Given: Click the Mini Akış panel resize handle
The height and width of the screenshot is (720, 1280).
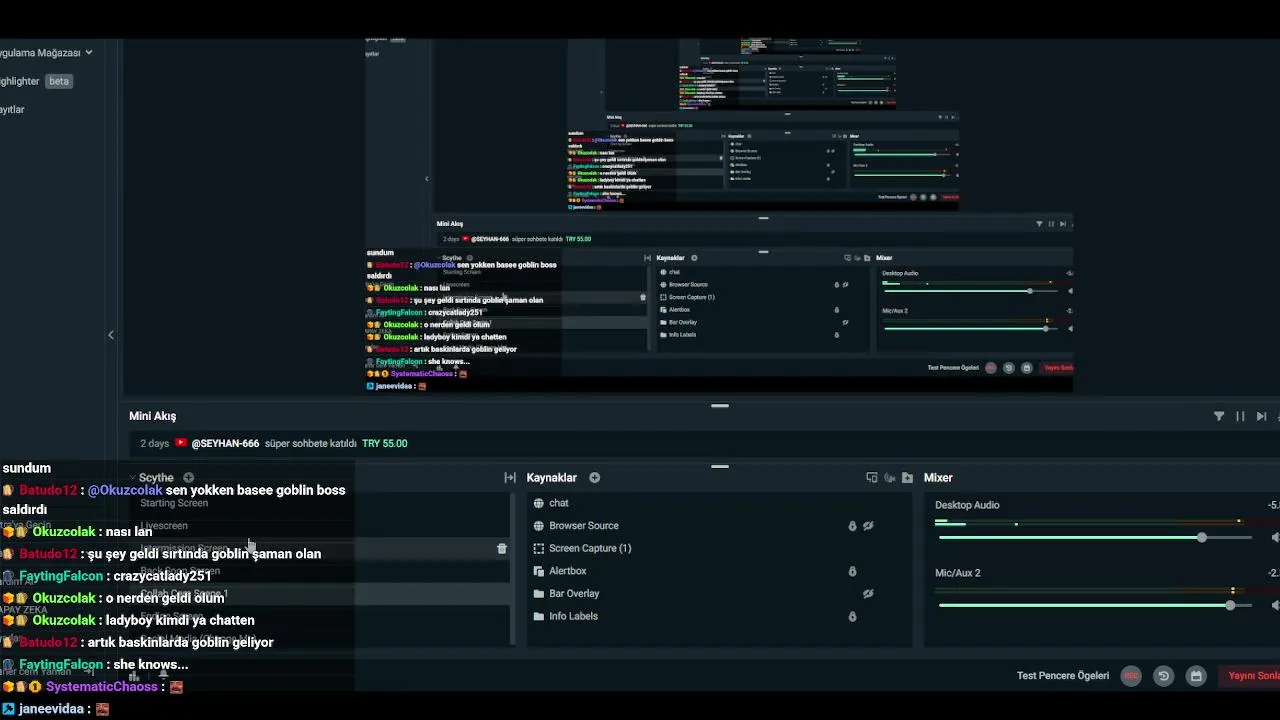Looking at the screenshot, I should (x=720, y=406).
